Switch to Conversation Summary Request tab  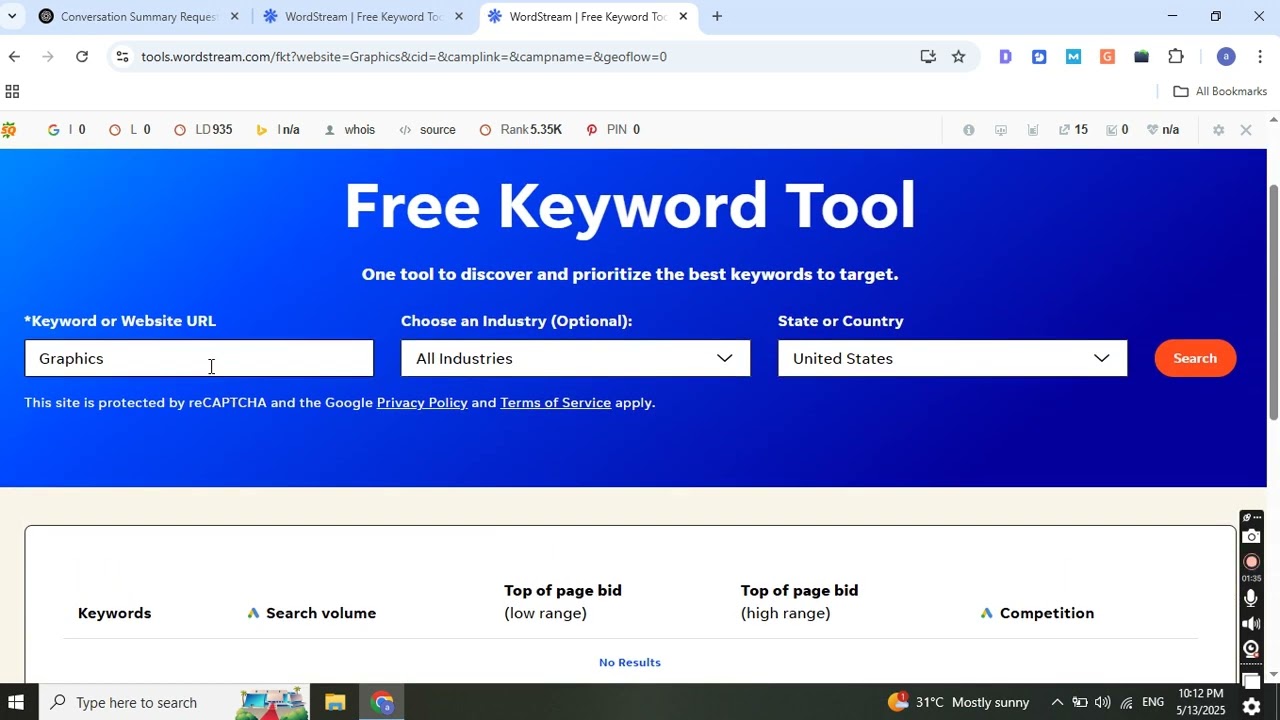click(138, 17)
